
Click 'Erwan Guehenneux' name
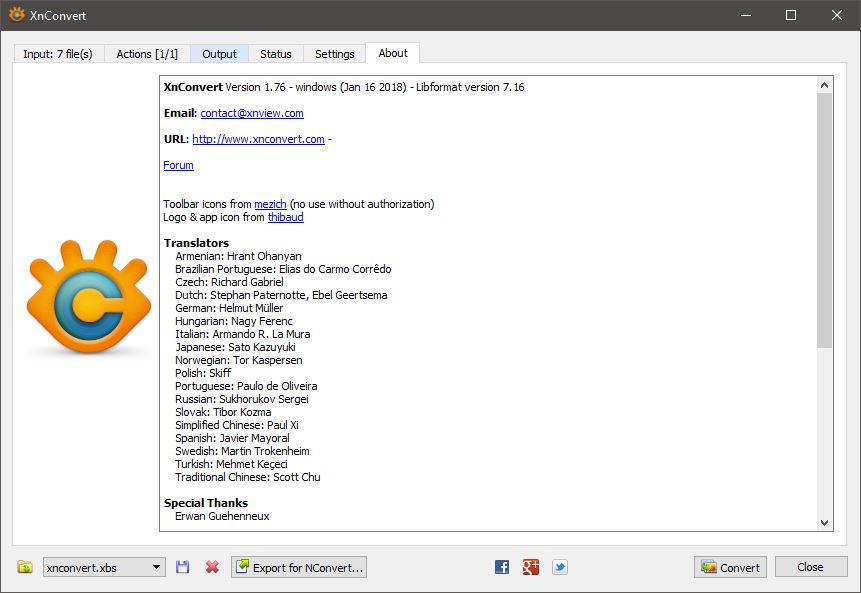coord(222,517)
